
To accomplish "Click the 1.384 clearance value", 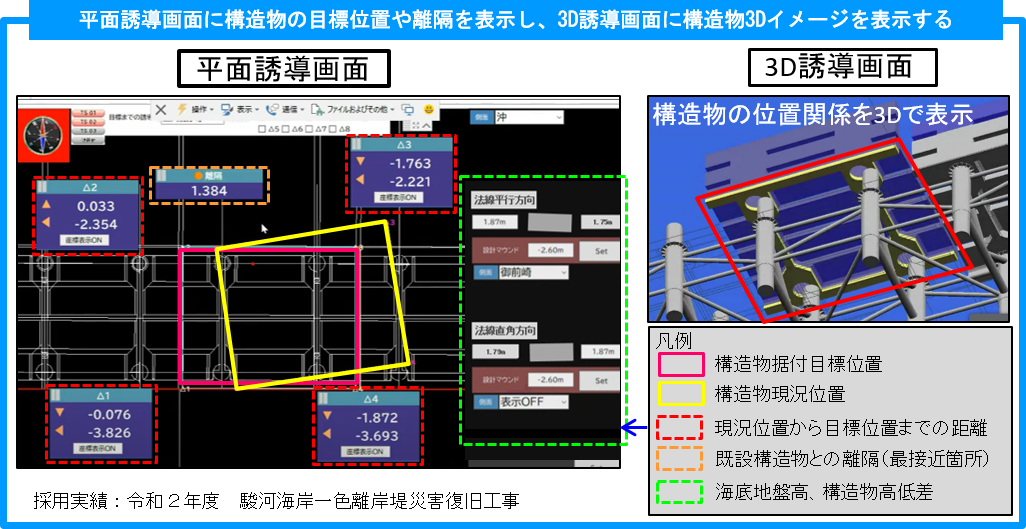I will pos(209,191).
